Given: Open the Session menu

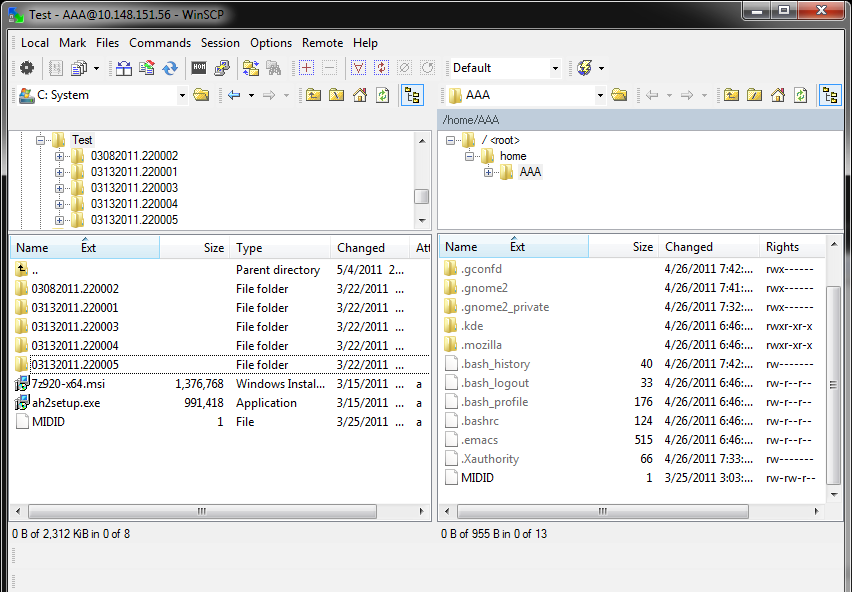Looking at the screenshot, I should (220, 43).
